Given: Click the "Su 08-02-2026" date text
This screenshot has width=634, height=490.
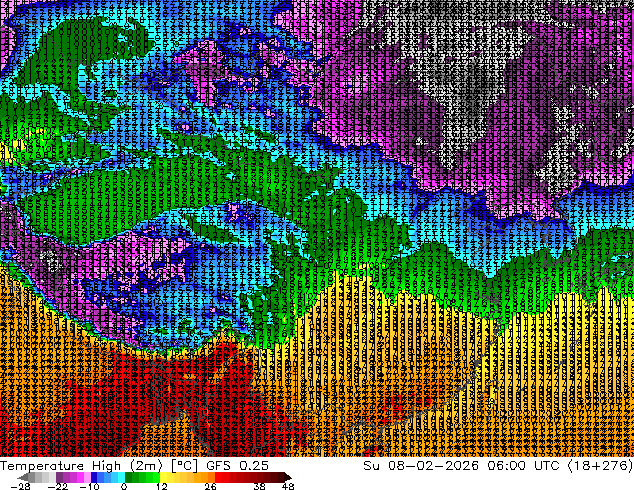Looking at the screenshot, I should tap(421, 465).
